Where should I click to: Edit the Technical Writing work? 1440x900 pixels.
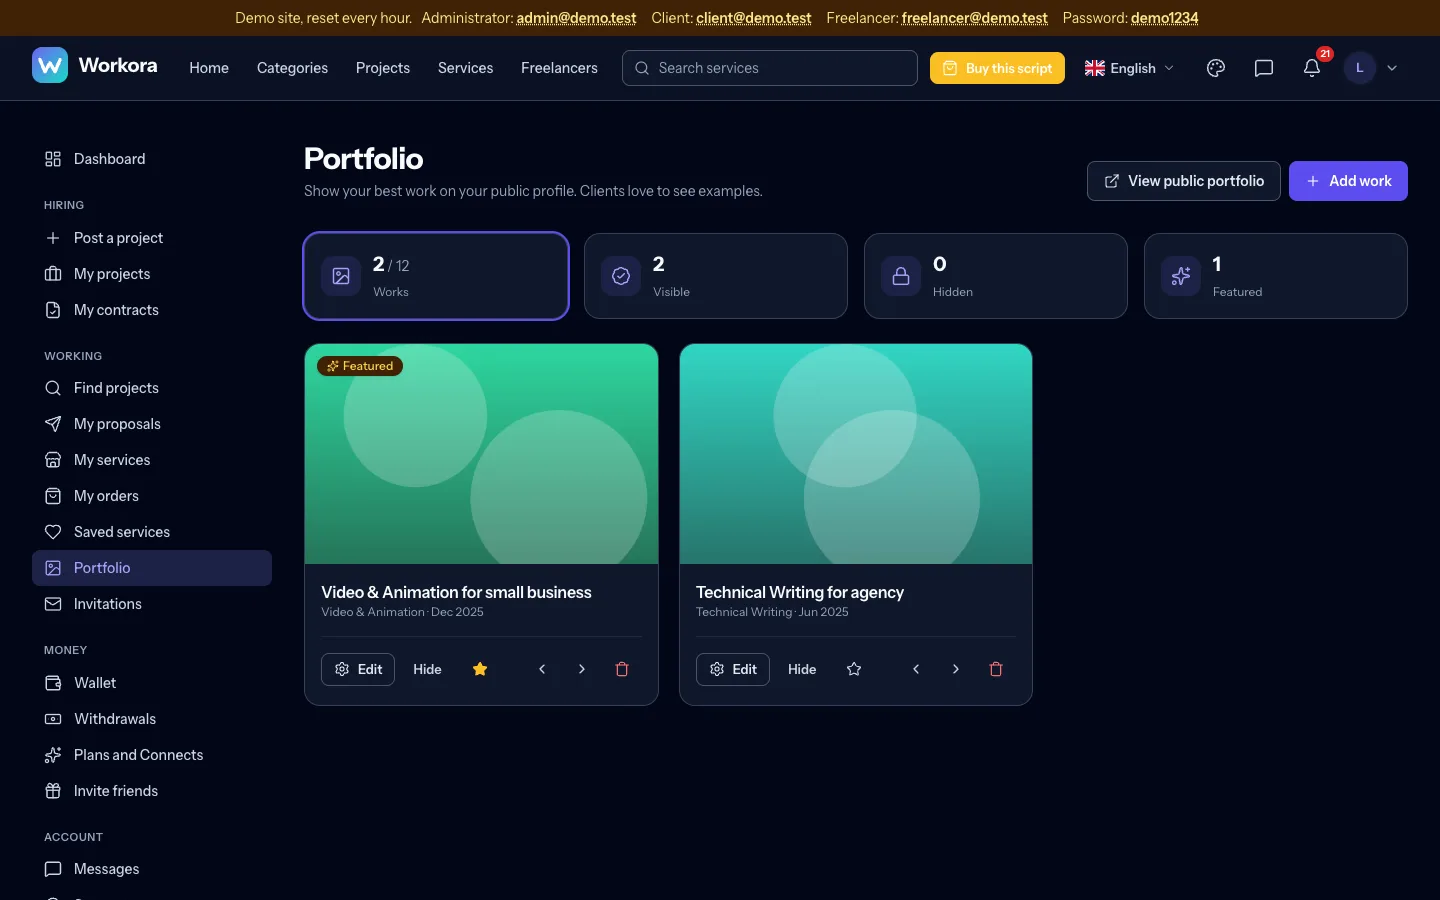point(733,669)
